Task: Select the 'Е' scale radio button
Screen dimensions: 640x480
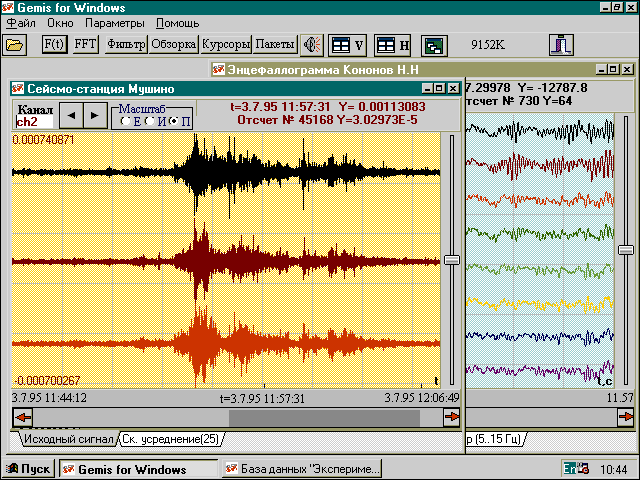Action: coord(125,121)
